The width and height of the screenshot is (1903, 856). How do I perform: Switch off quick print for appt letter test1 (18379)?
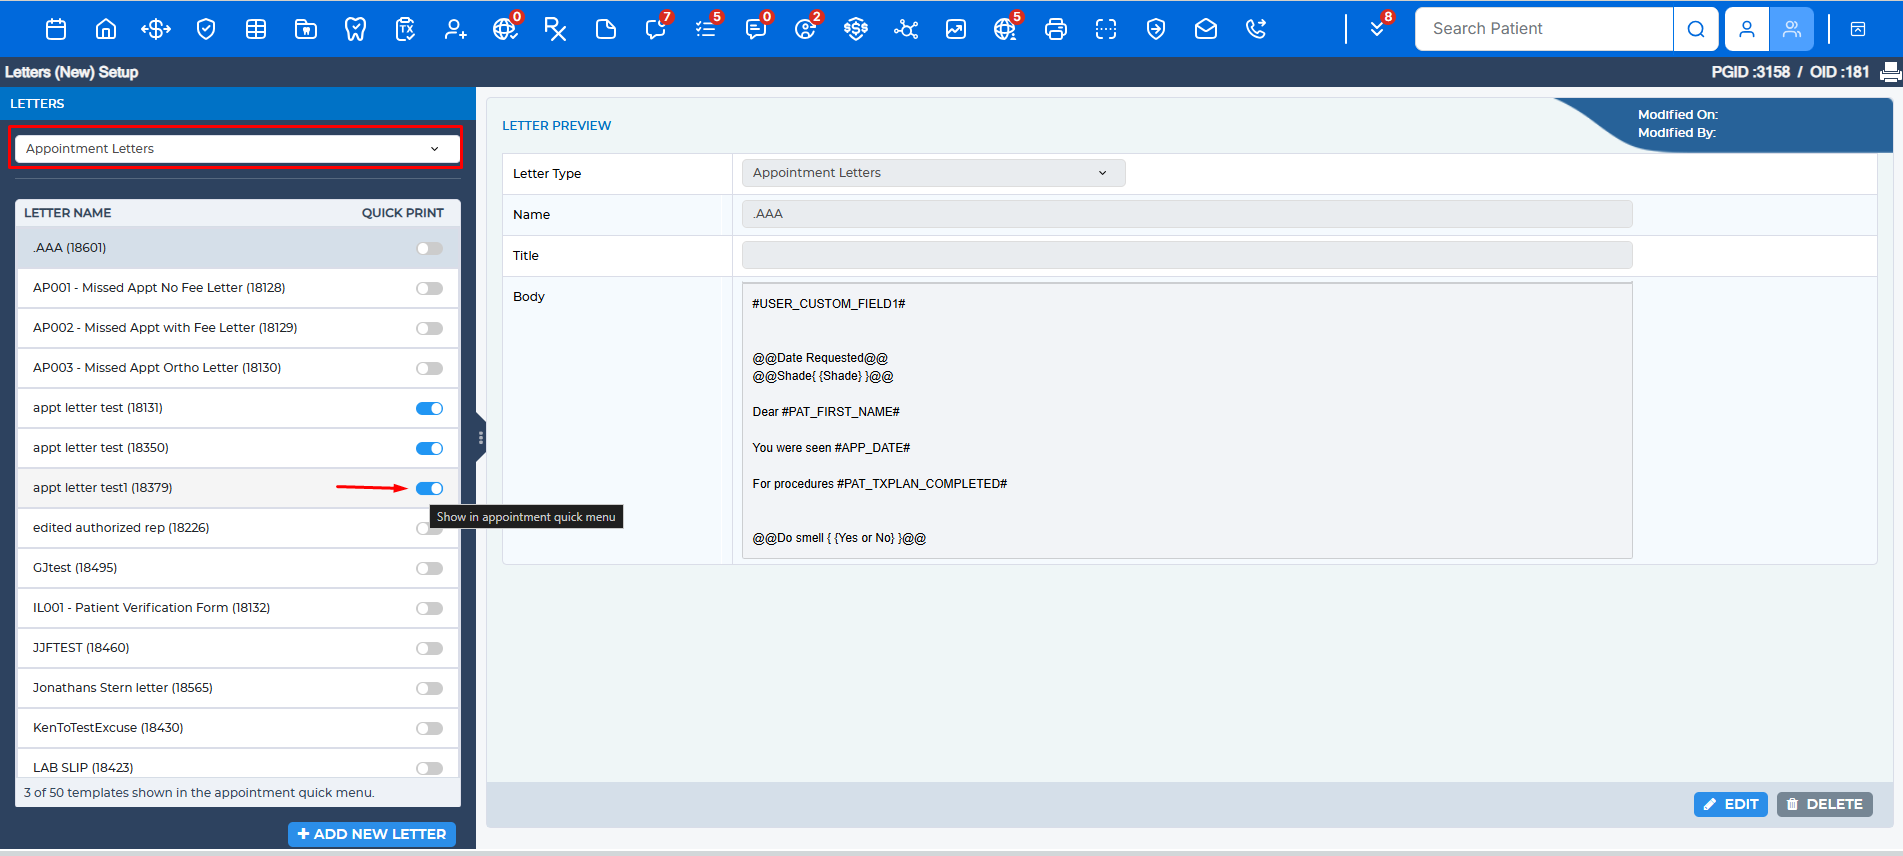click(x=429, y=488)
